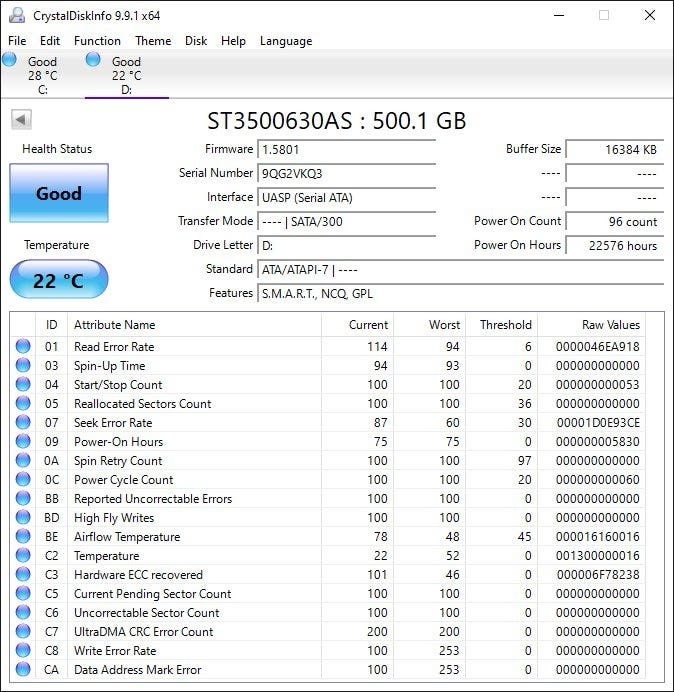Screen dimensions: 674x692
Task: Click the Drive Letter field D:
Action: (346, 245)
